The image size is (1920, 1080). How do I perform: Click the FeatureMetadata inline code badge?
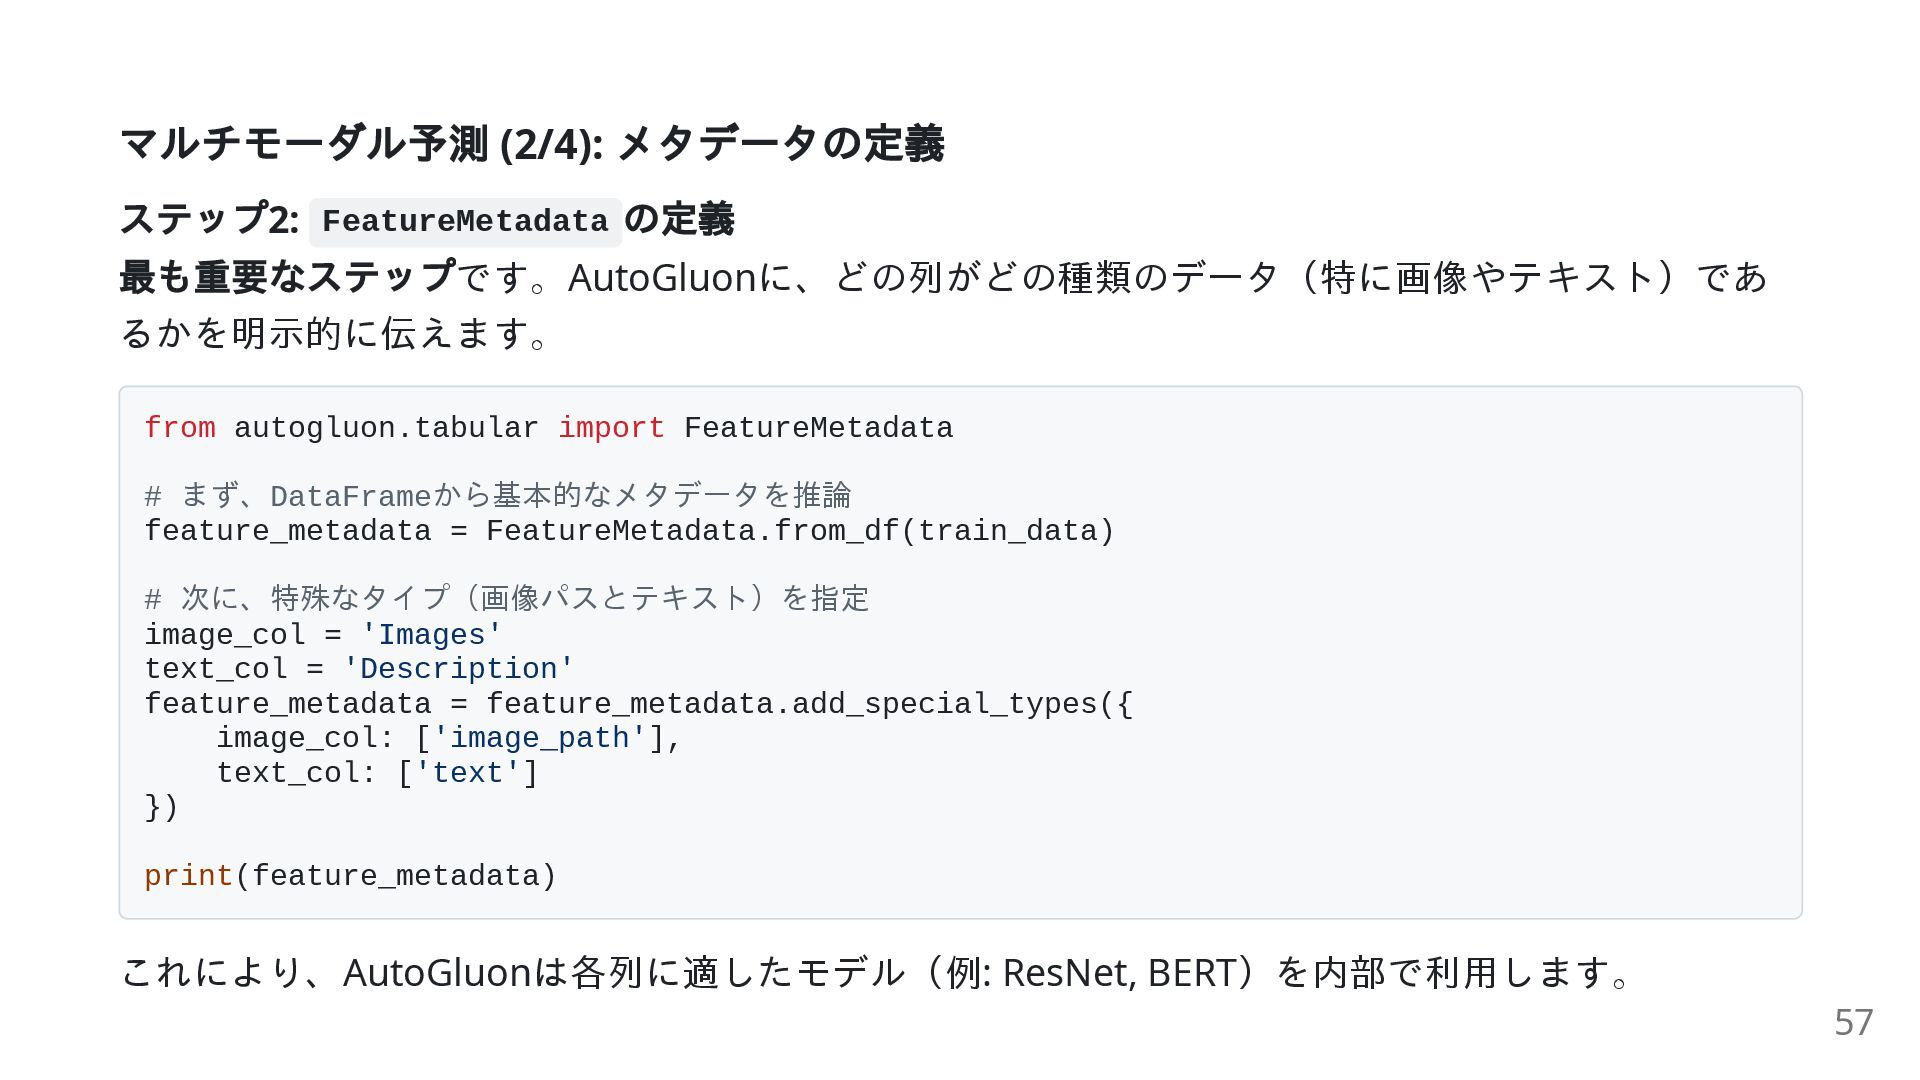point(465,222)
